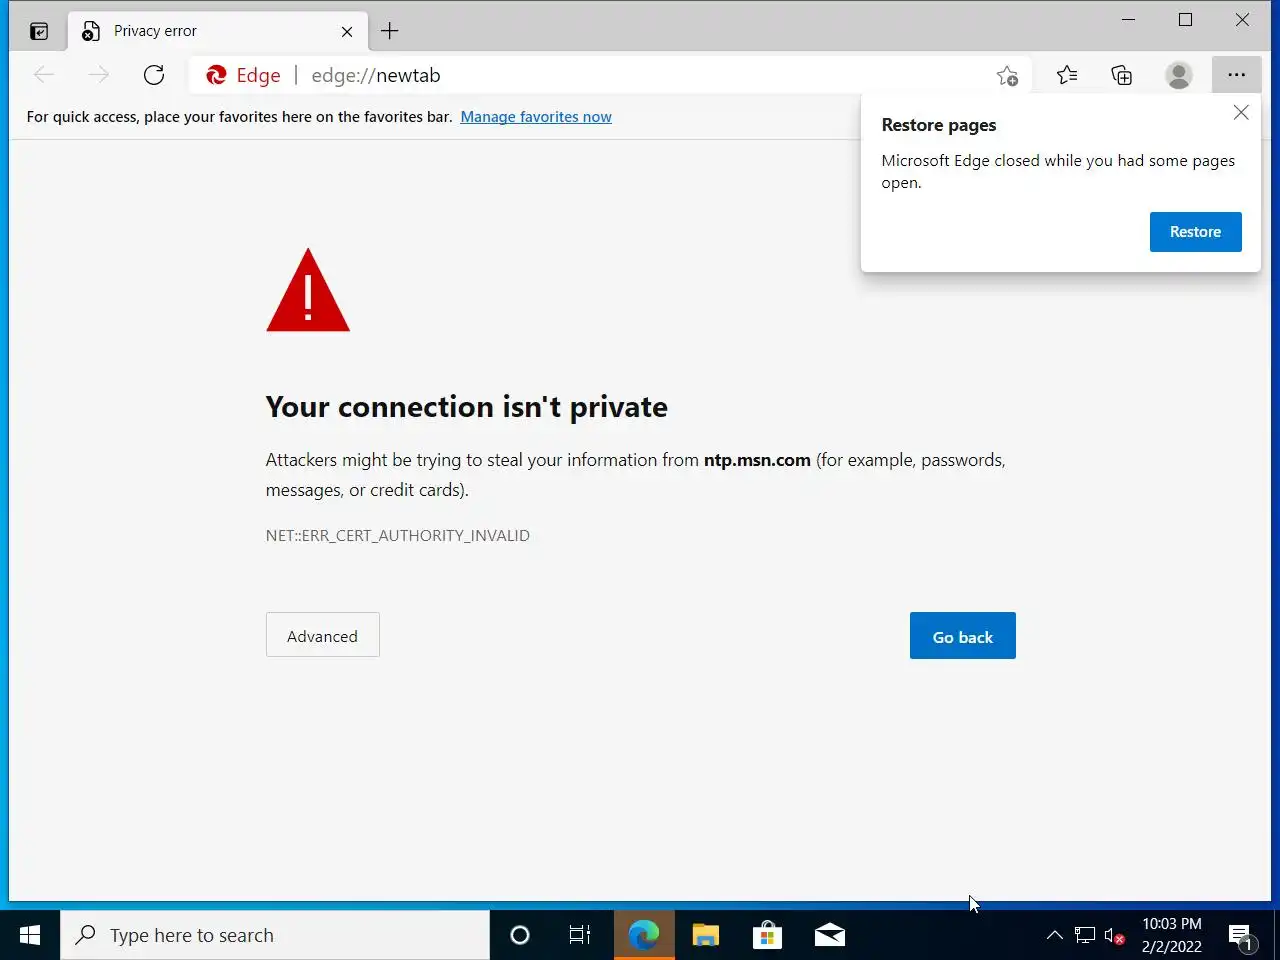Screen dimensions: 1280x960
Task: Click the Advanced button
Action: coord(323,635)
